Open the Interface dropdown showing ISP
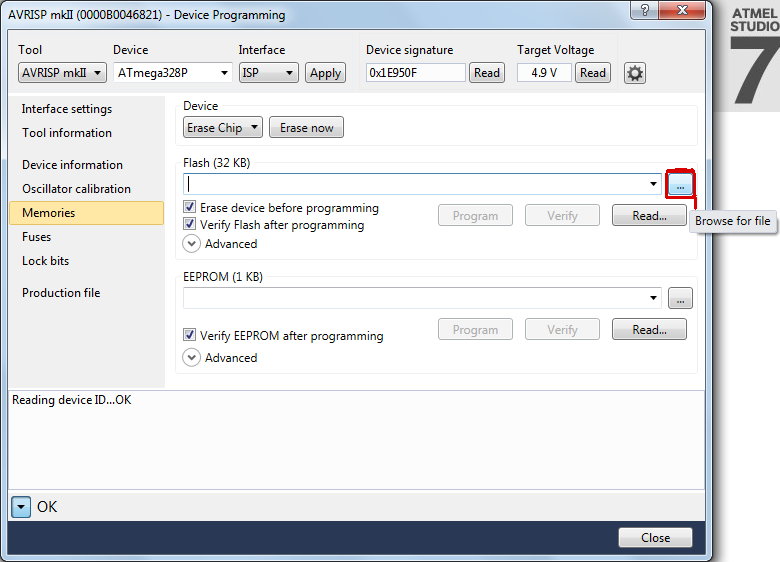 (x=268, y=73)
